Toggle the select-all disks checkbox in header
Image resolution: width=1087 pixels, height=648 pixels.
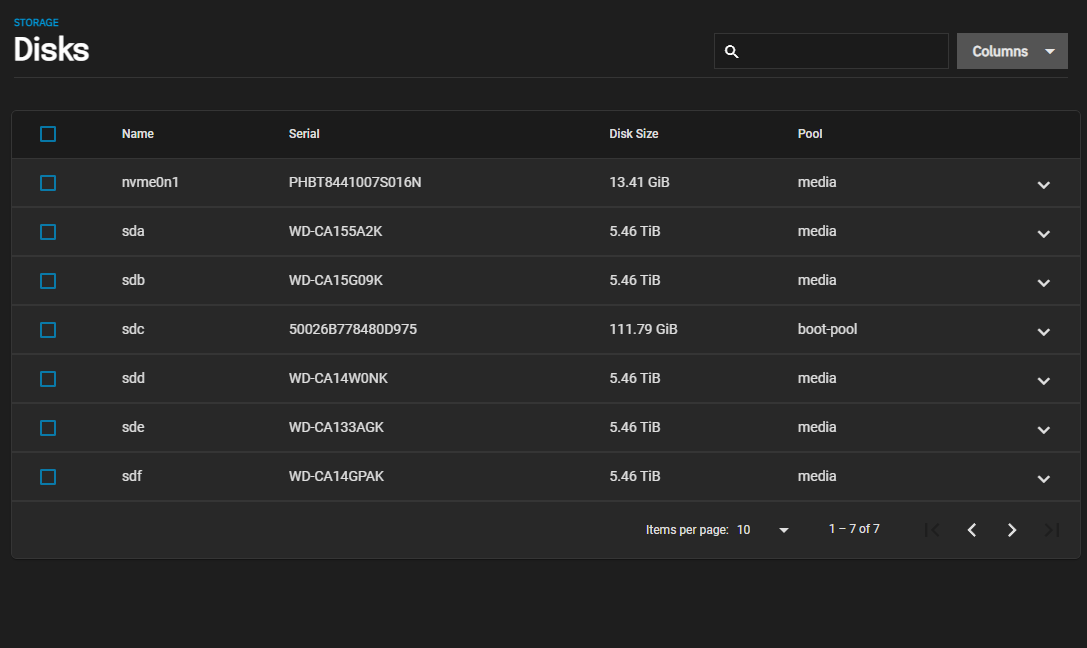click(48, 134)
